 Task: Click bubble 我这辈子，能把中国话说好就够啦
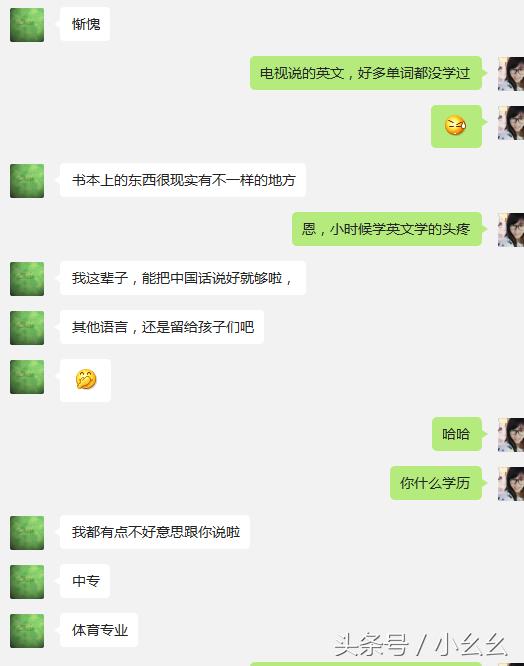tap(183, 278)
